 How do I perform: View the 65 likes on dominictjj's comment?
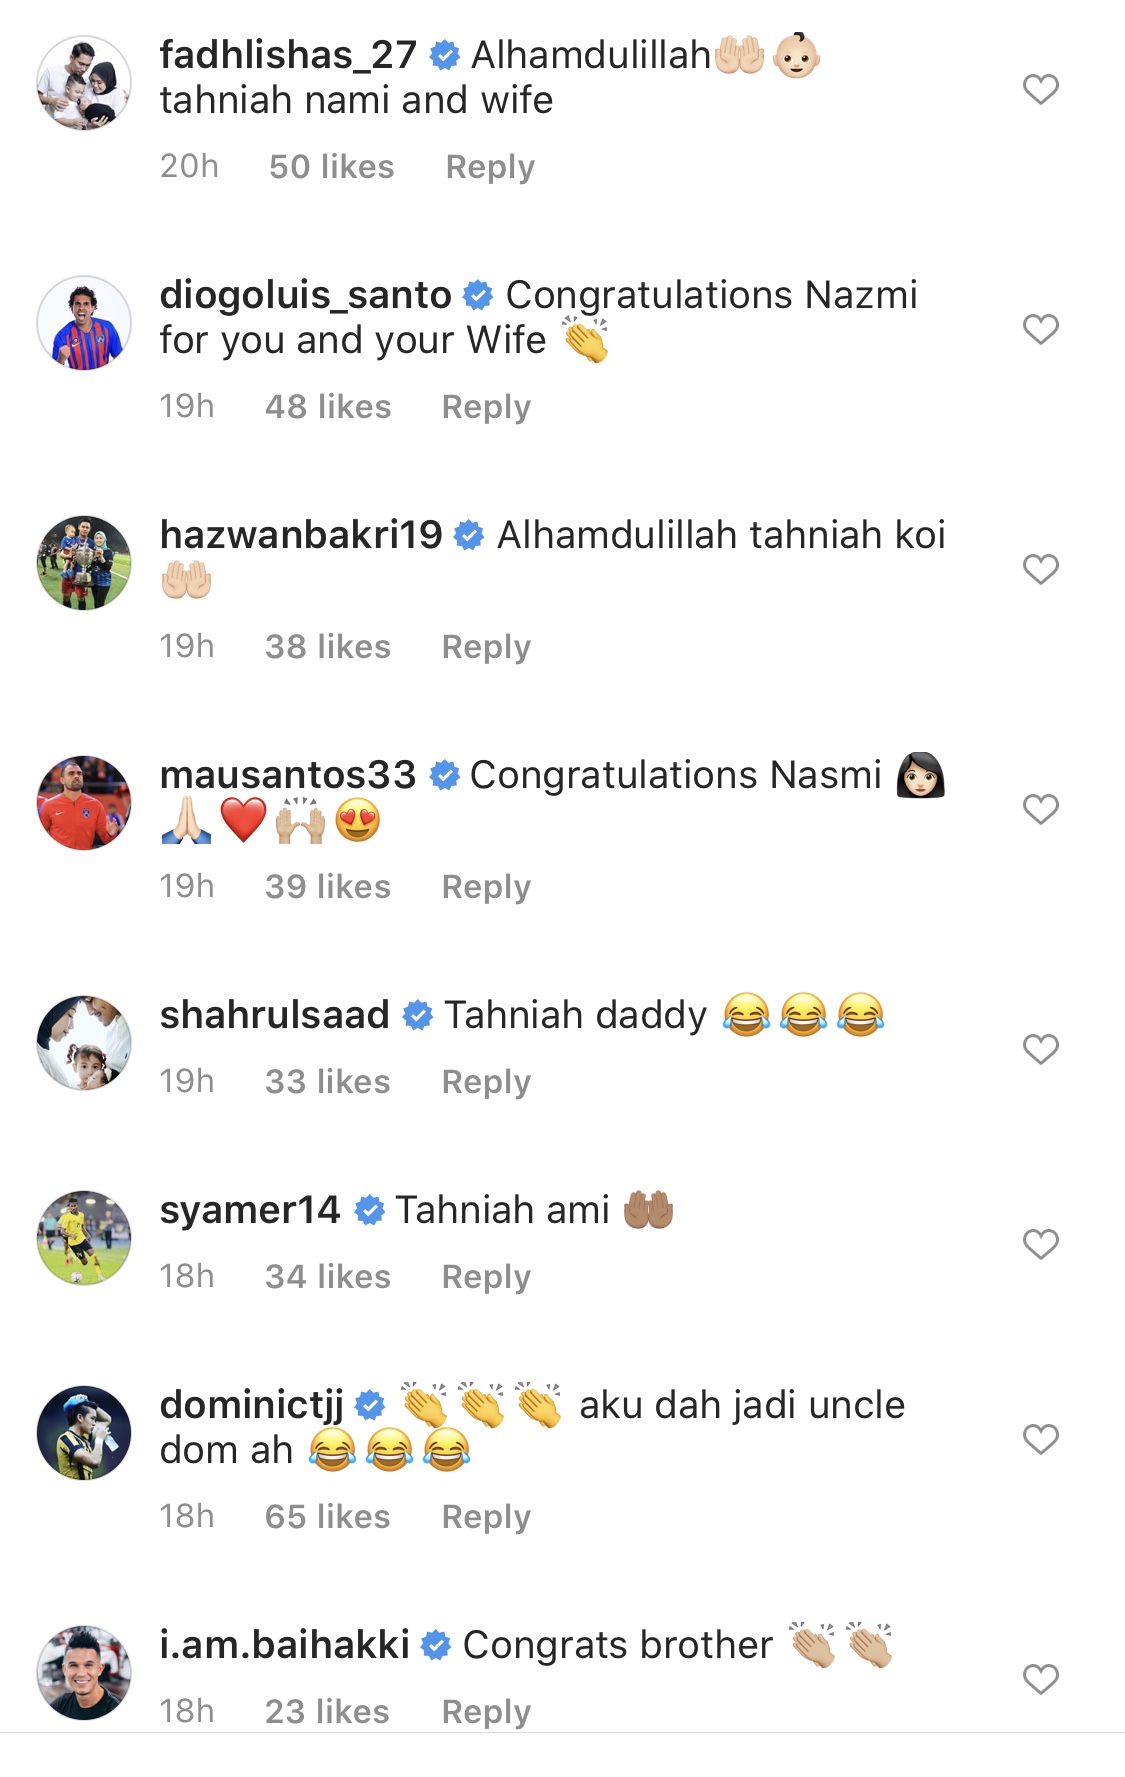[327, 1517]
